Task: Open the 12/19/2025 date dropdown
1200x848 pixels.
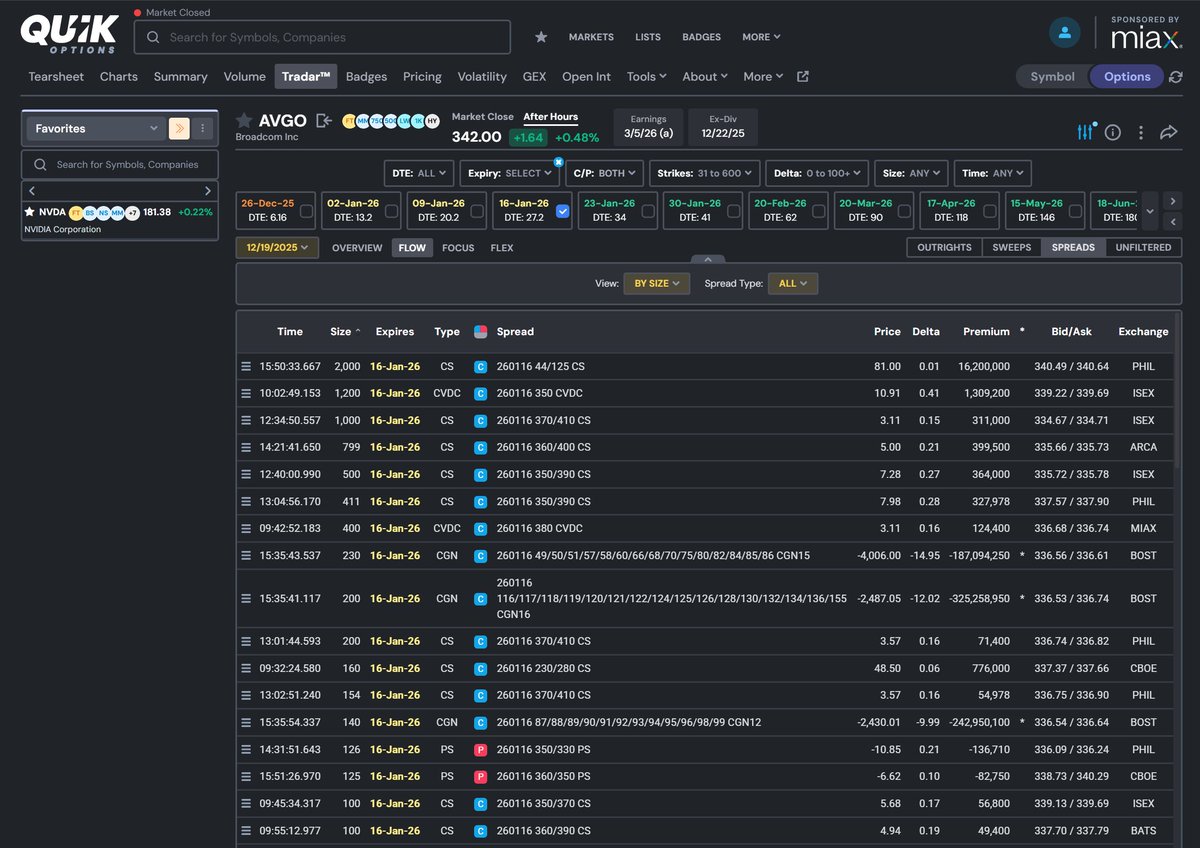Action: pyautogui.click(x=277, y=247)
